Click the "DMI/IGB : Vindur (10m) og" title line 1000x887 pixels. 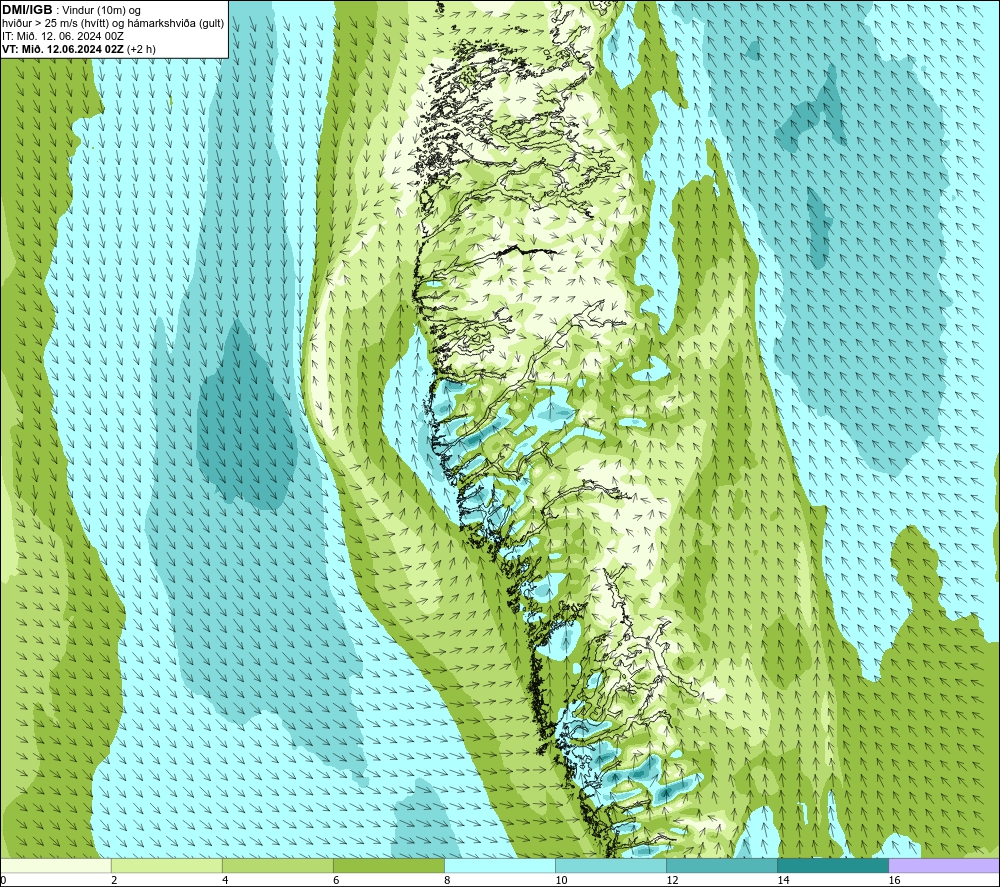(x=71, y=10)
